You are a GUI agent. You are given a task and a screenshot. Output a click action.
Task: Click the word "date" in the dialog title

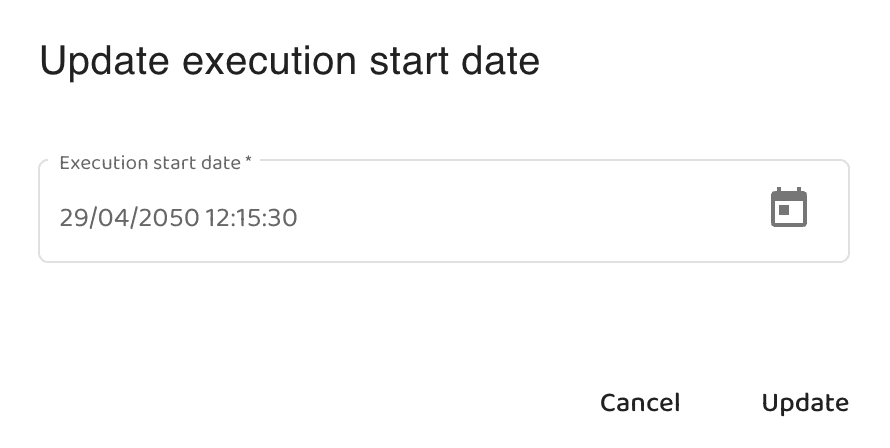click(x=503, y=62)
